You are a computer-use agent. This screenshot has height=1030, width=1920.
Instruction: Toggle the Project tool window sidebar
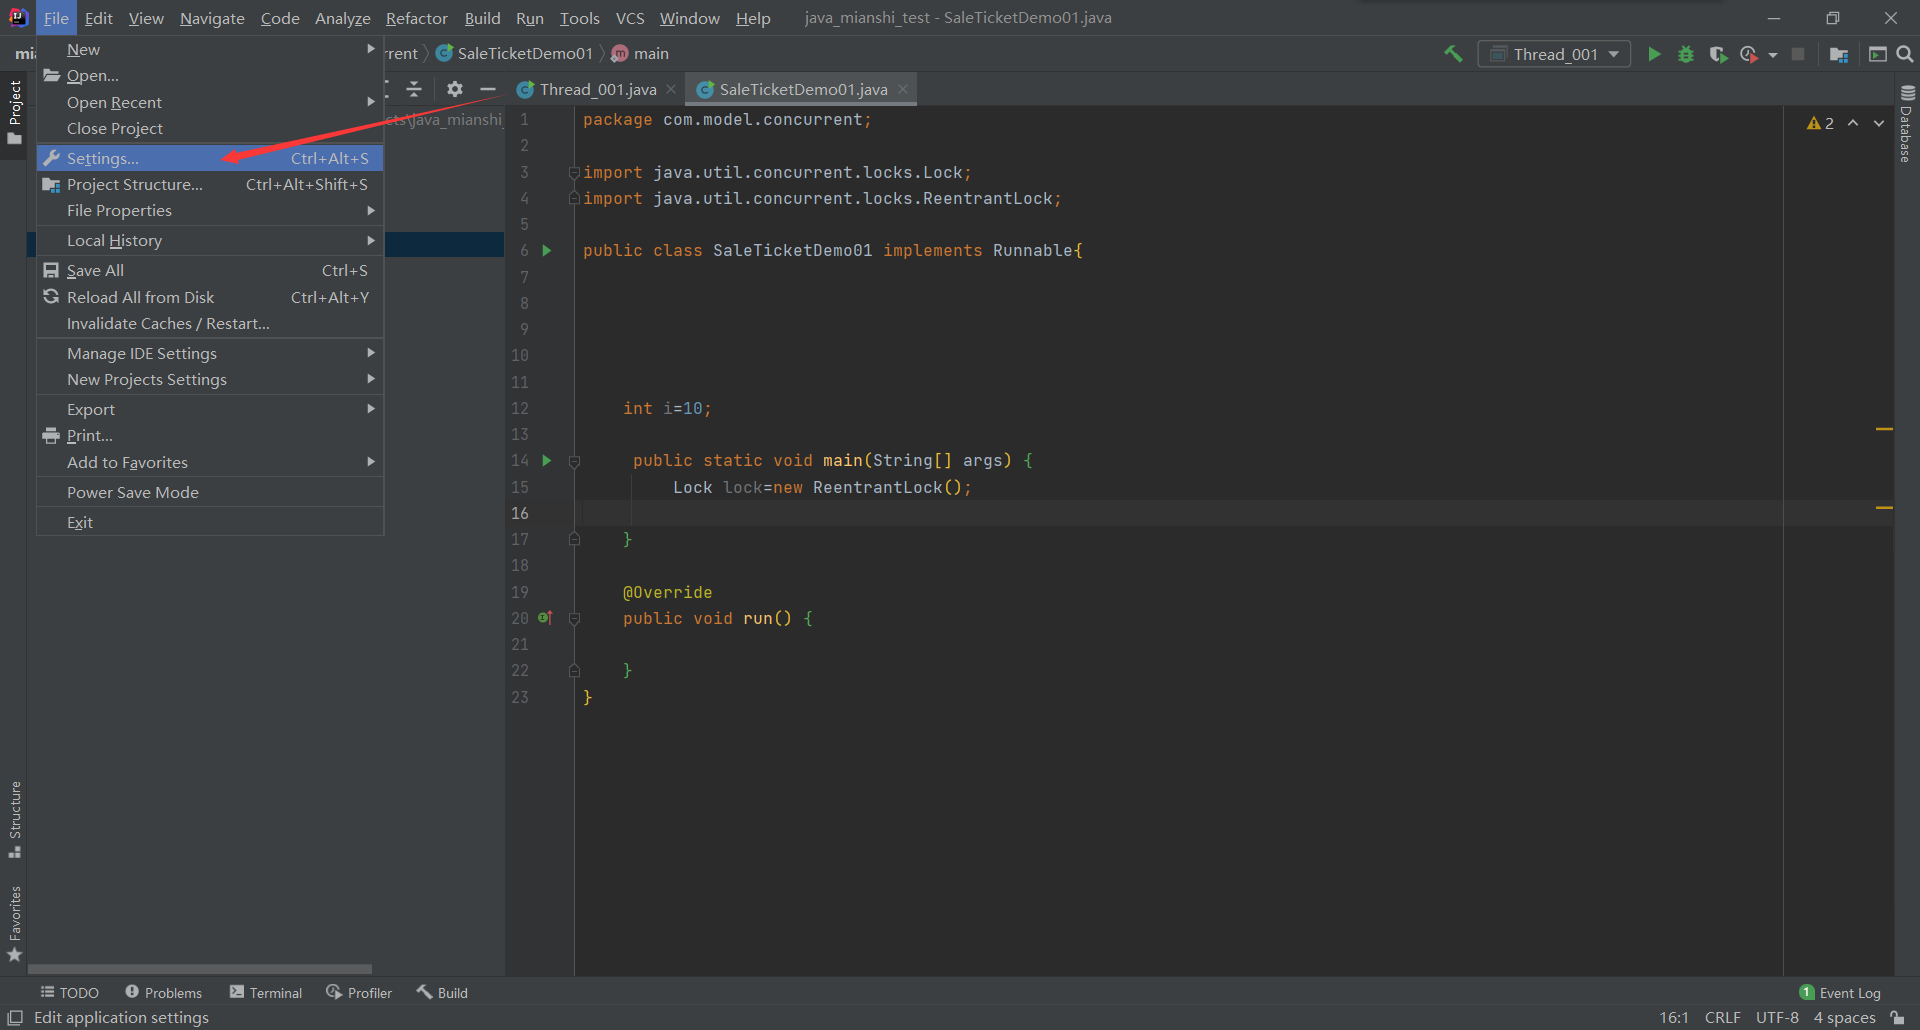coord(15,110)
